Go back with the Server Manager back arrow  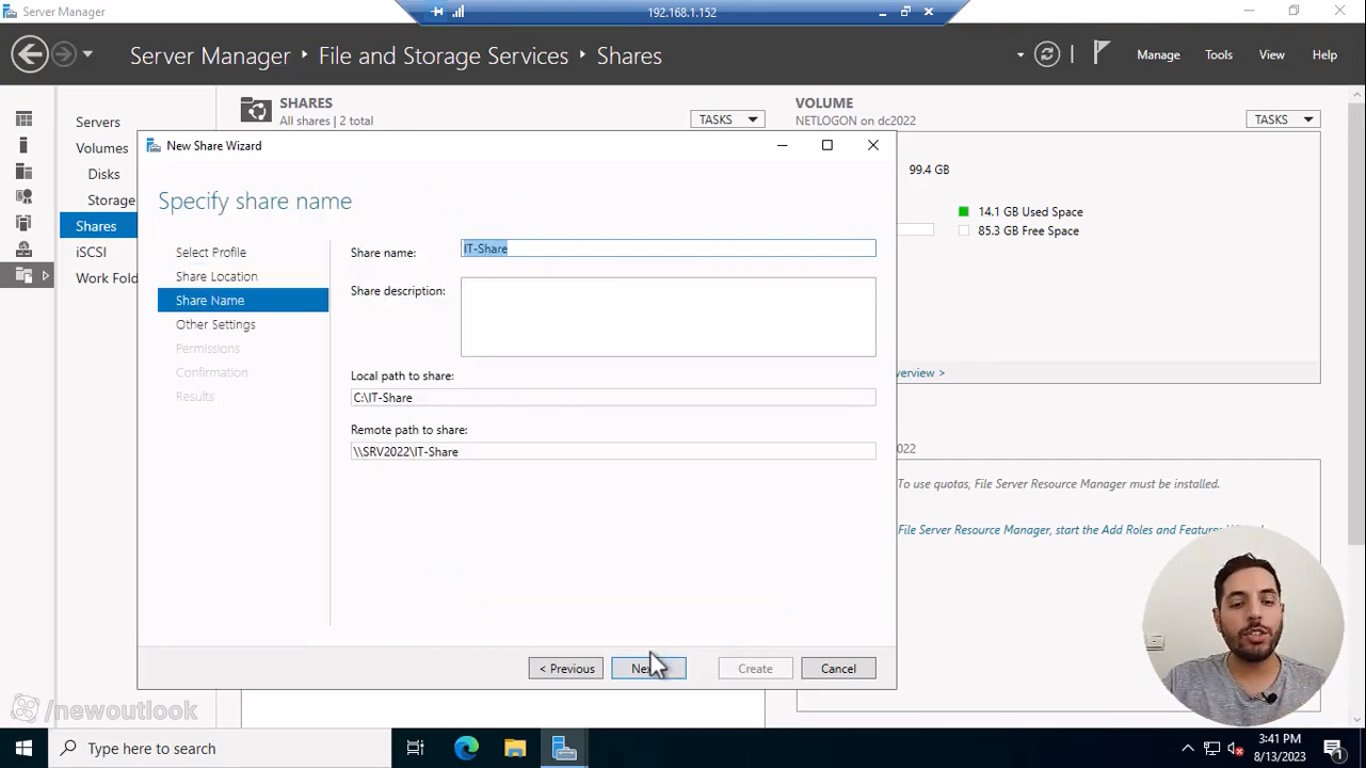(x=30, y=54)
